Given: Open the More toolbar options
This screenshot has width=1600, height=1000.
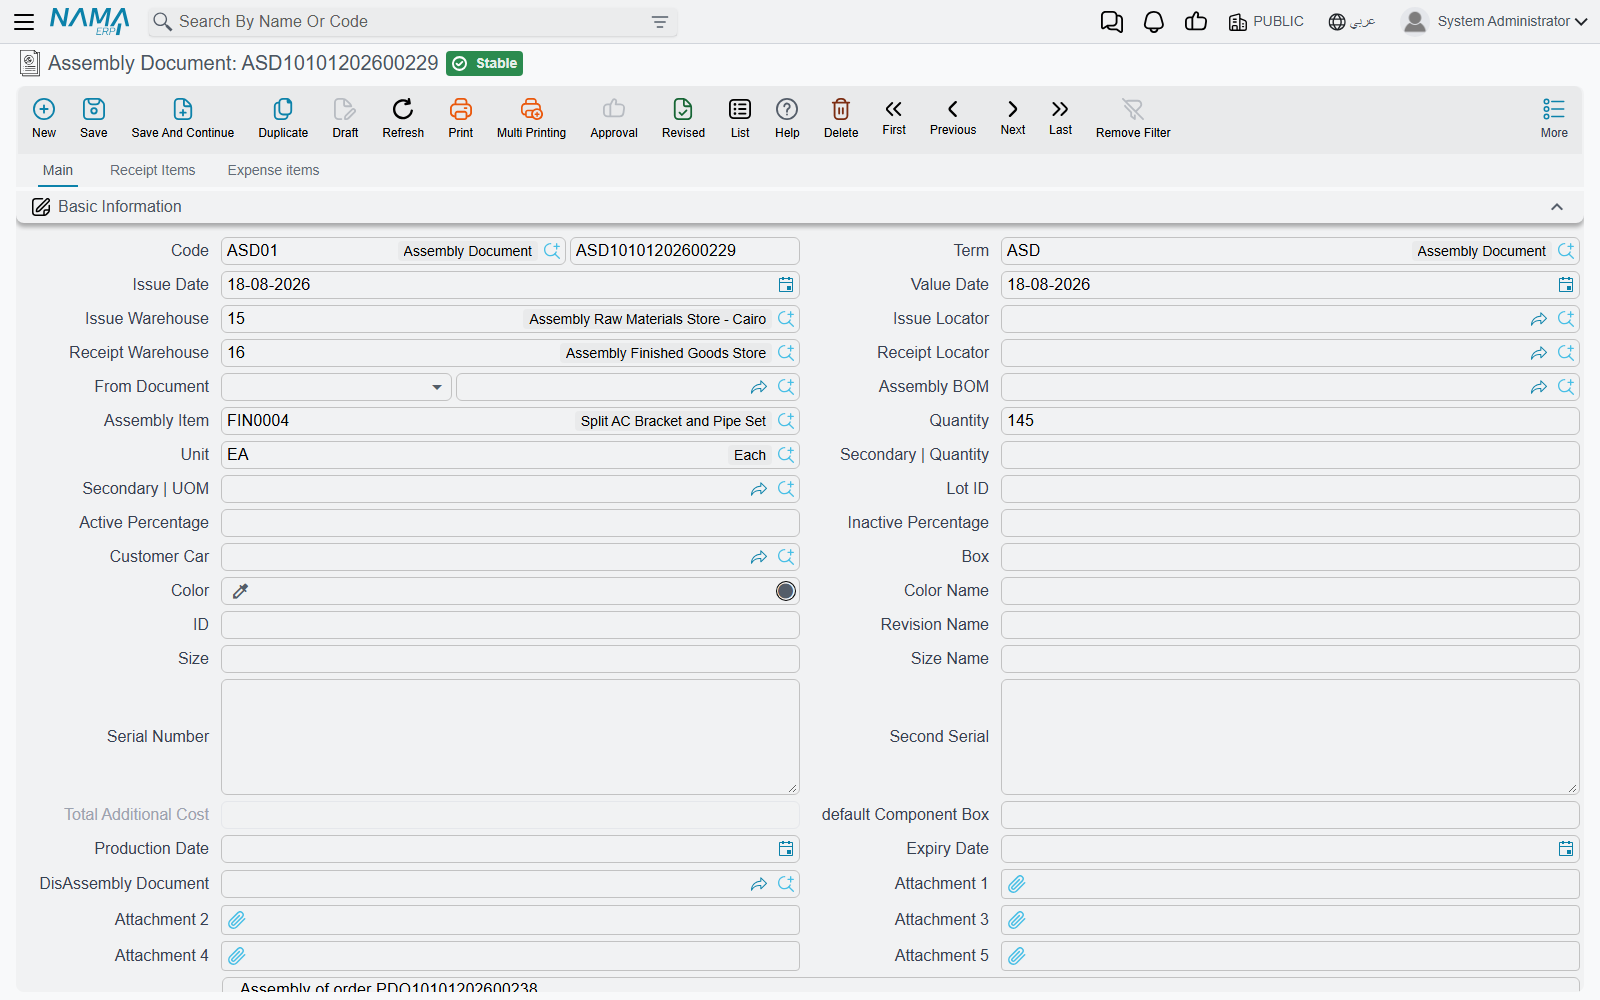Looking at the screenshot, I should 1554,118.
